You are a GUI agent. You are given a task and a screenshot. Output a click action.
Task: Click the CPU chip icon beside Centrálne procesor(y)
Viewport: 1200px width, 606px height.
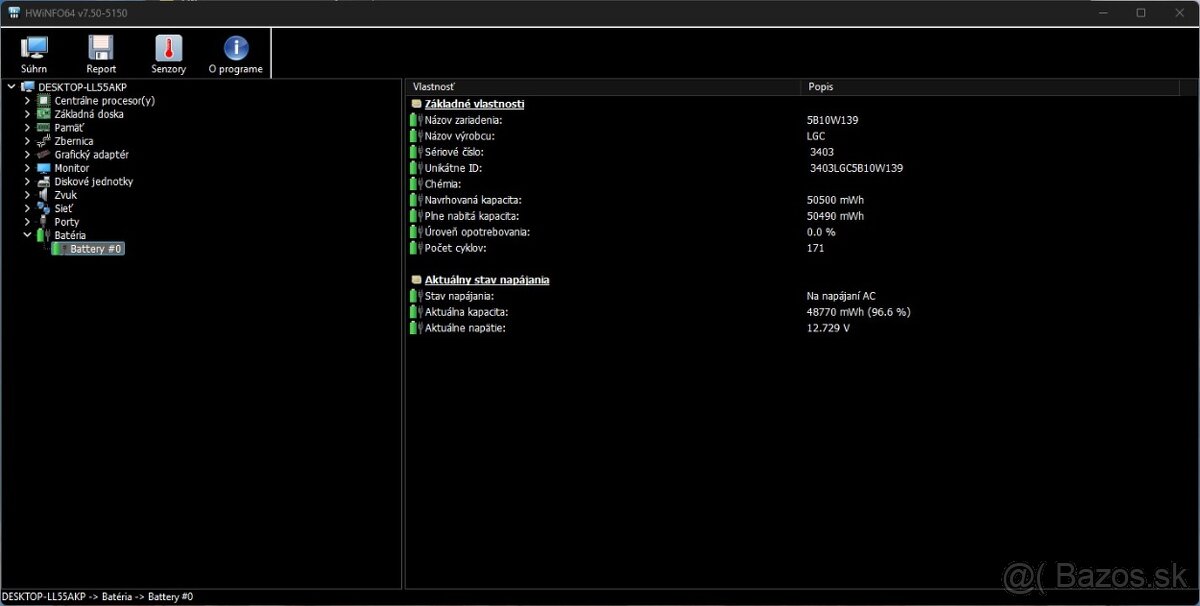[x=42, y=100]
